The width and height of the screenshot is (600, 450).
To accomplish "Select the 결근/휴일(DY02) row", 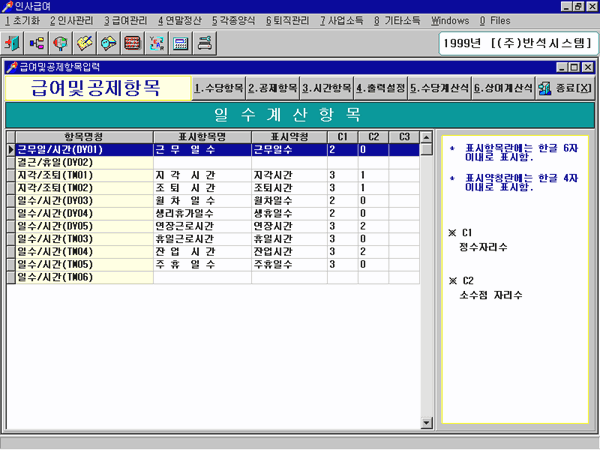I will tap(82, 162).
